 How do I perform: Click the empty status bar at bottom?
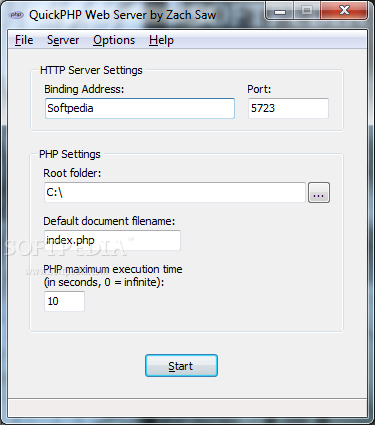click(187, 407)
